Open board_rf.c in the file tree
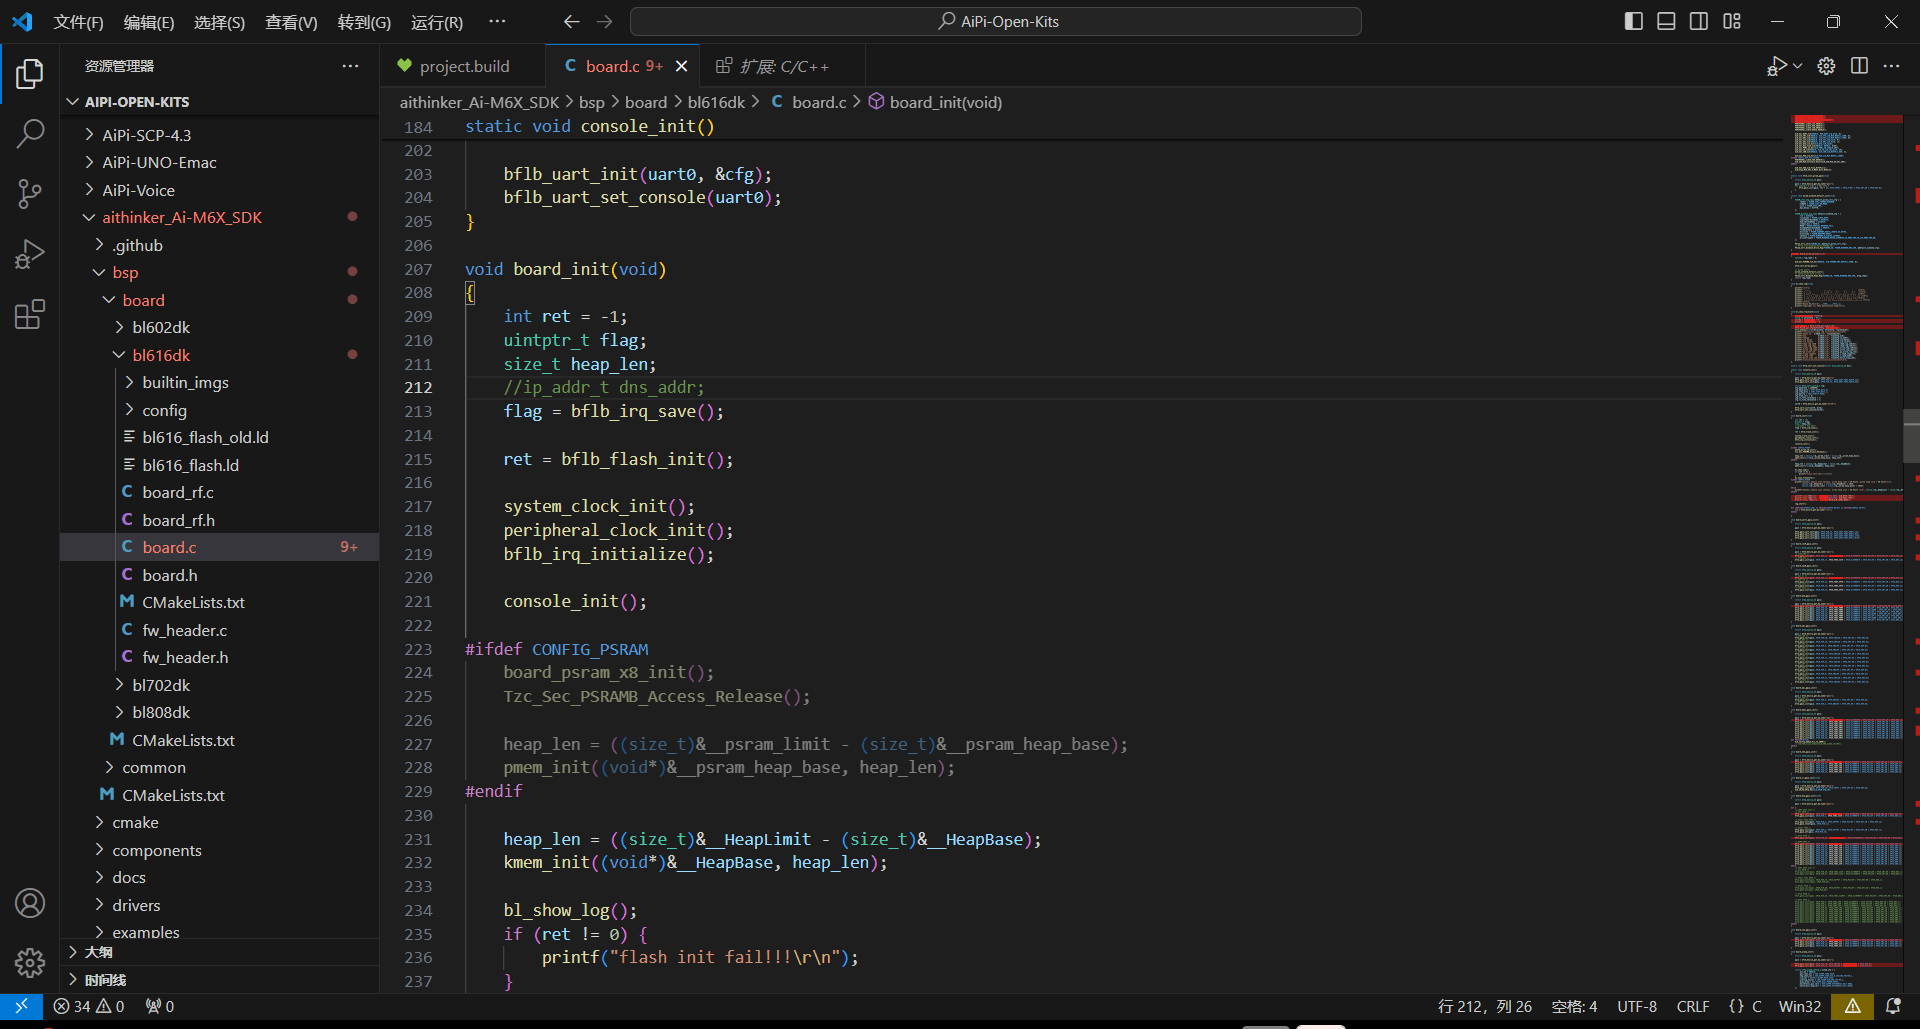 pos(178,492)
